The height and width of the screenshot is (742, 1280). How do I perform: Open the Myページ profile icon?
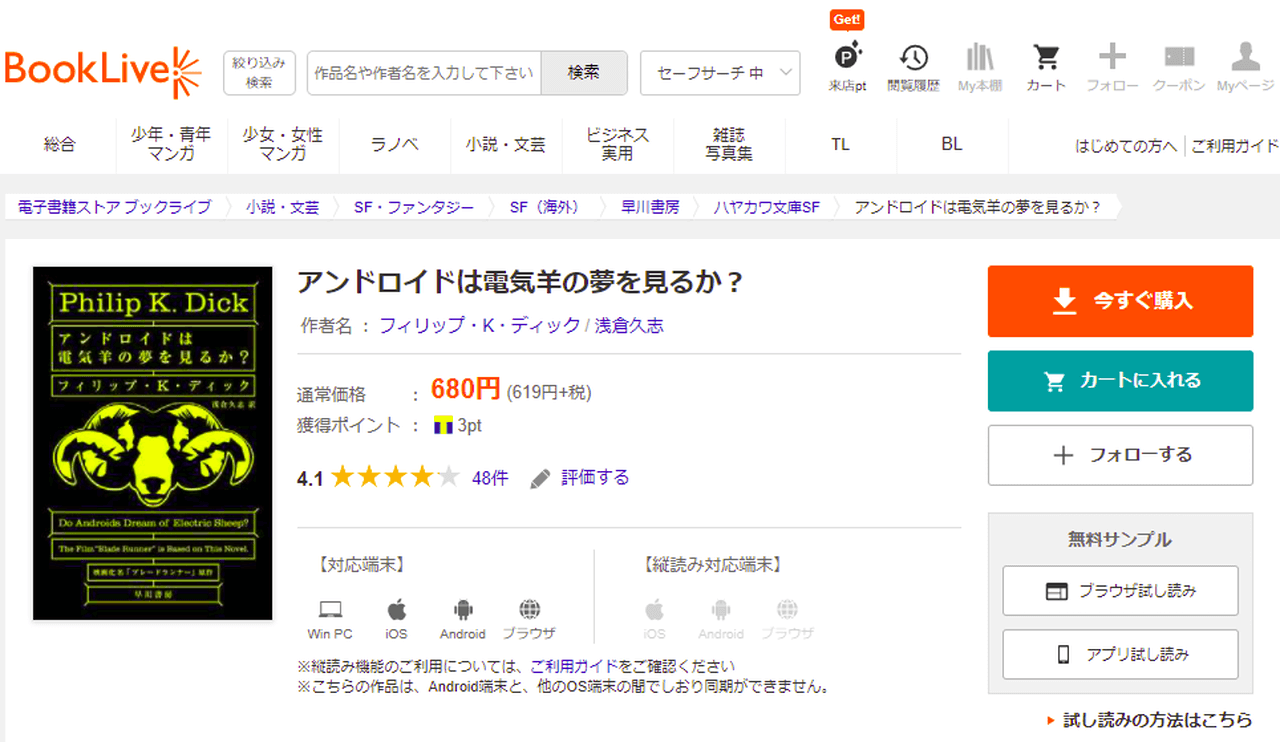pyautogui.click(x=1245, y=57)
